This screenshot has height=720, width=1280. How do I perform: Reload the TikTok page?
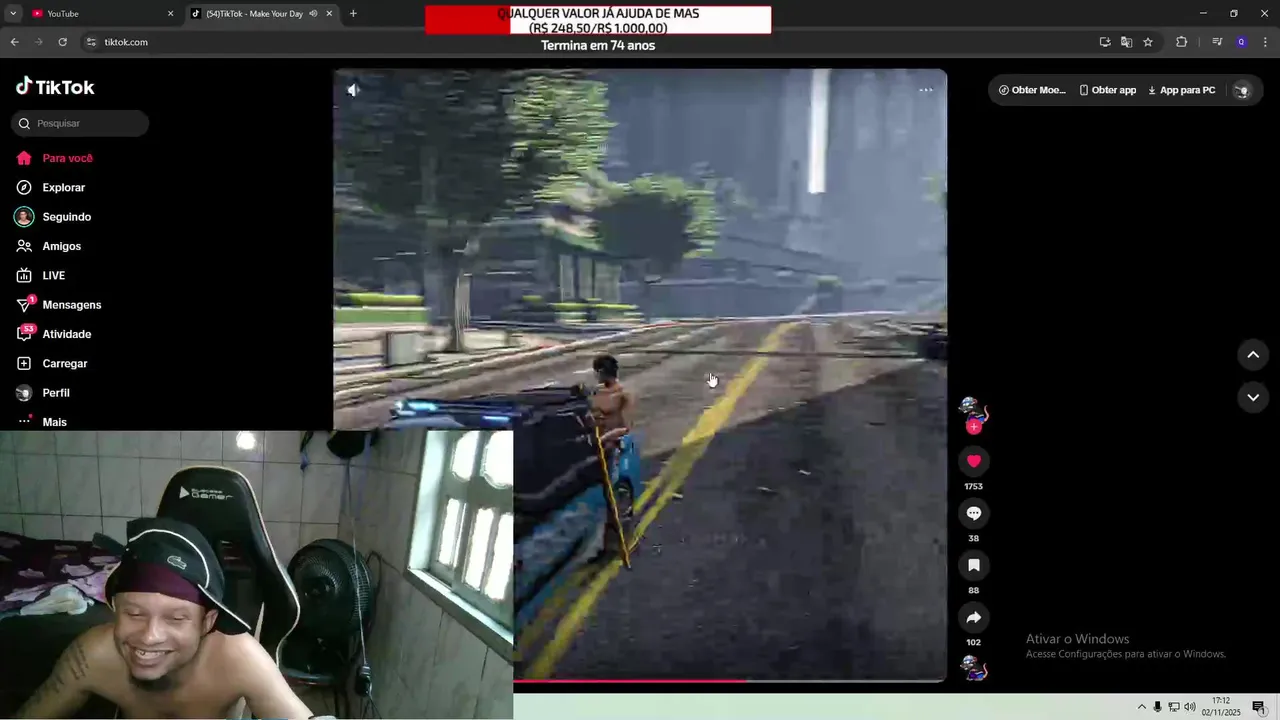[x=62, y=42]
